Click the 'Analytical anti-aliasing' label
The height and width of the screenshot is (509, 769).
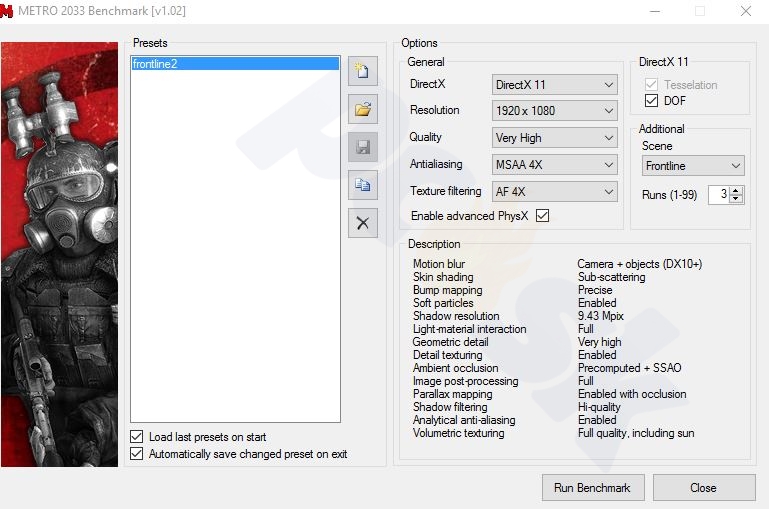(x=464, y=420)
